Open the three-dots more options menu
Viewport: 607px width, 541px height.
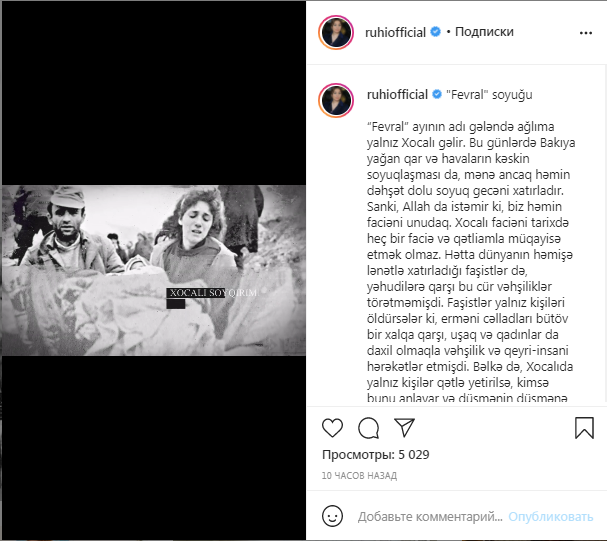coord(586,33)
